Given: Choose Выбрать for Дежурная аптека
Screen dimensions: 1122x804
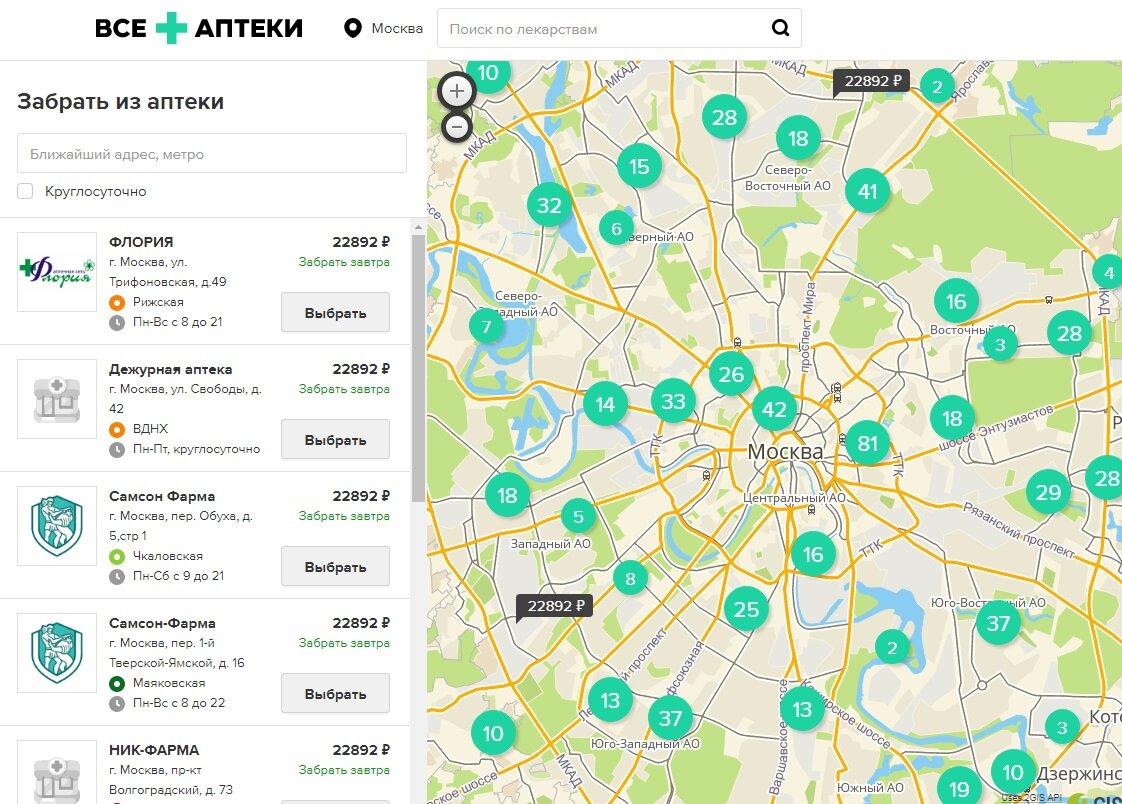Looking at the screenshot, I should click(x=336, y=439).
